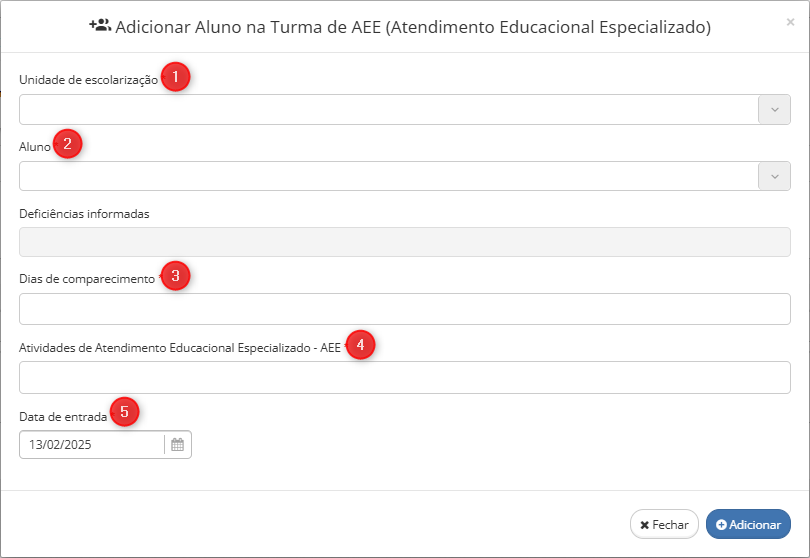The height and width of the screenshot is (558, 810).
Task: Expand the Aluno dropdown arrow
Action: click(774, 176)
